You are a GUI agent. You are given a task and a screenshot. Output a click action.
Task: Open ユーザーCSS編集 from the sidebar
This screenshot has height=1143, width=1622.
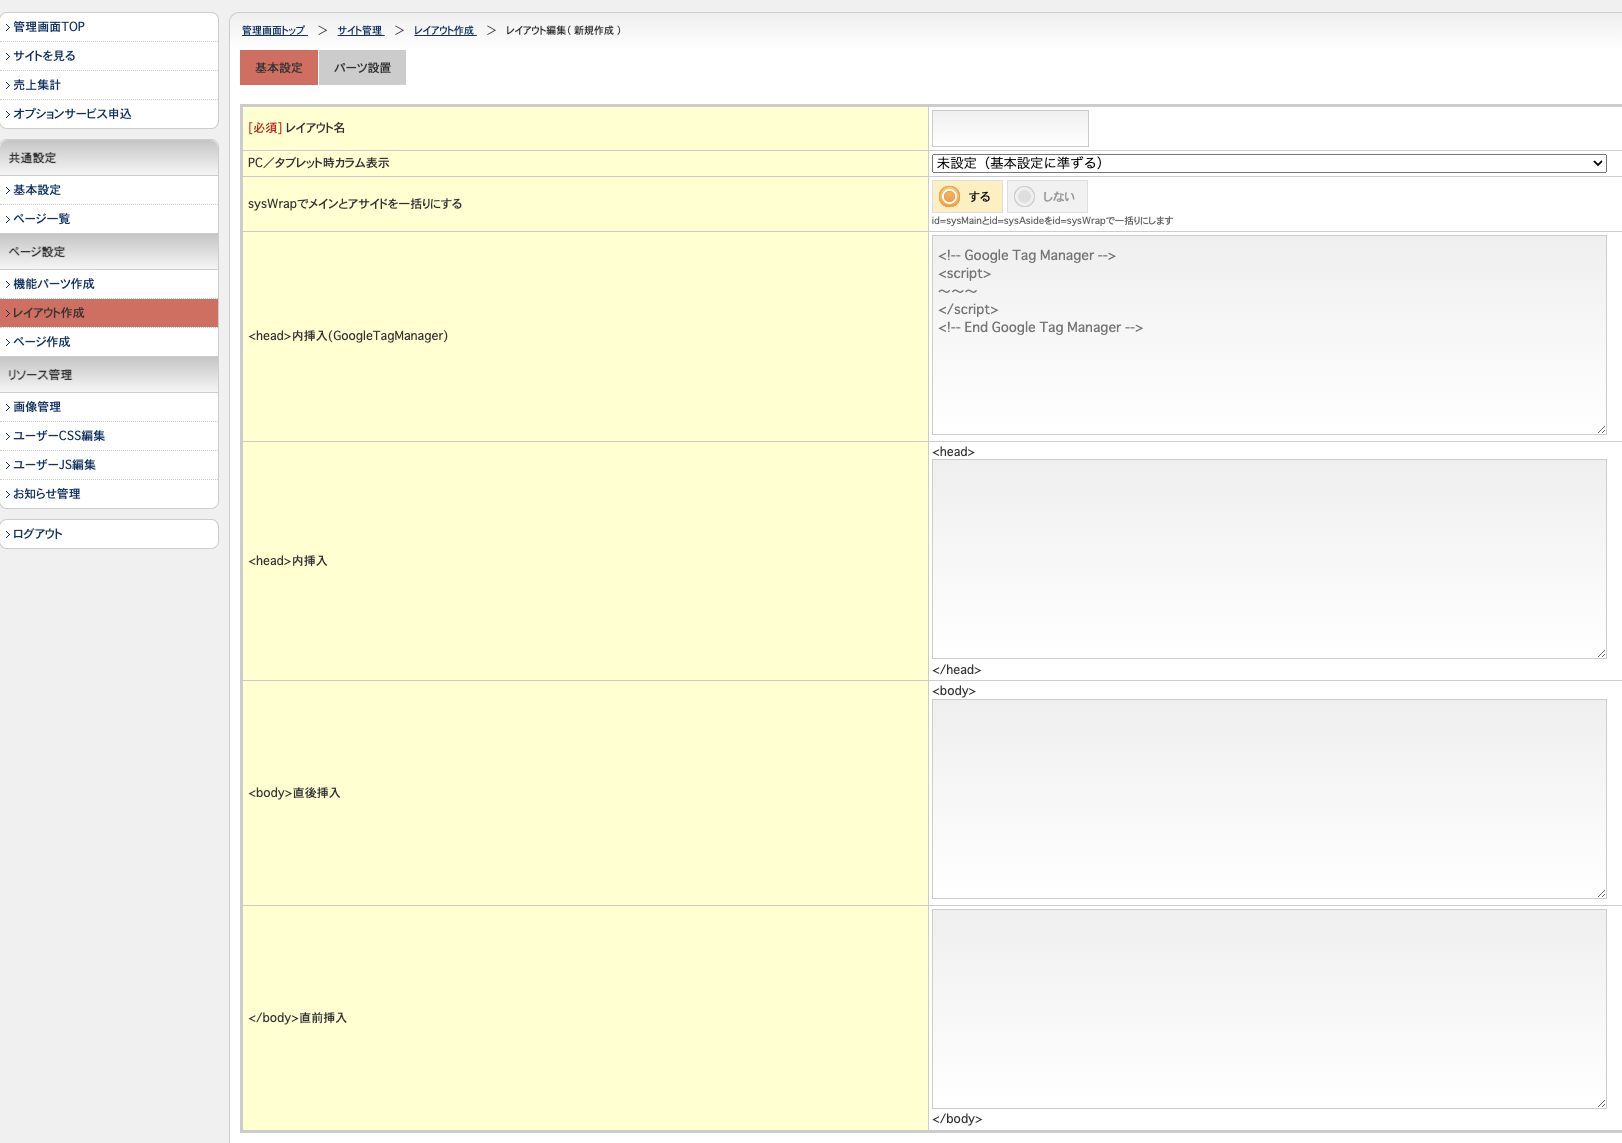[x=59, y=436]
